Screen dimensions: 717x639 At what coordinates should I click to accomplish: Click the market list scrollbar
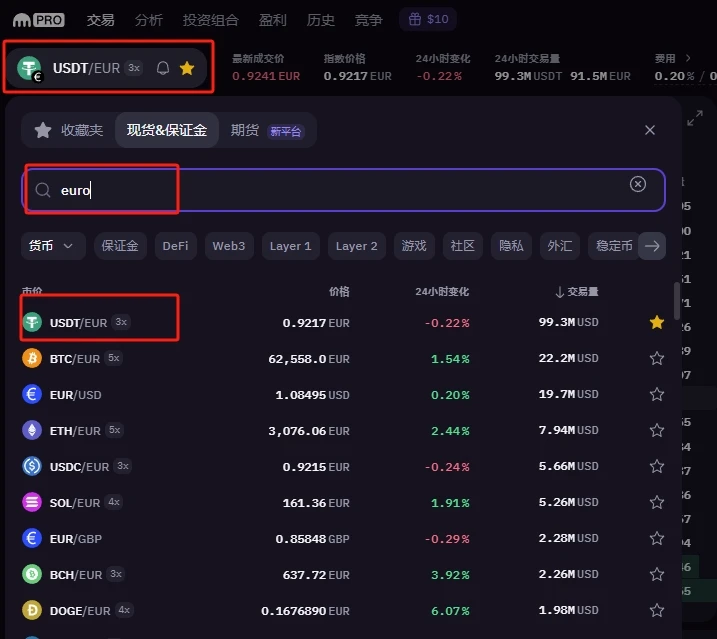pyautogui.click(x=677, y=301)
